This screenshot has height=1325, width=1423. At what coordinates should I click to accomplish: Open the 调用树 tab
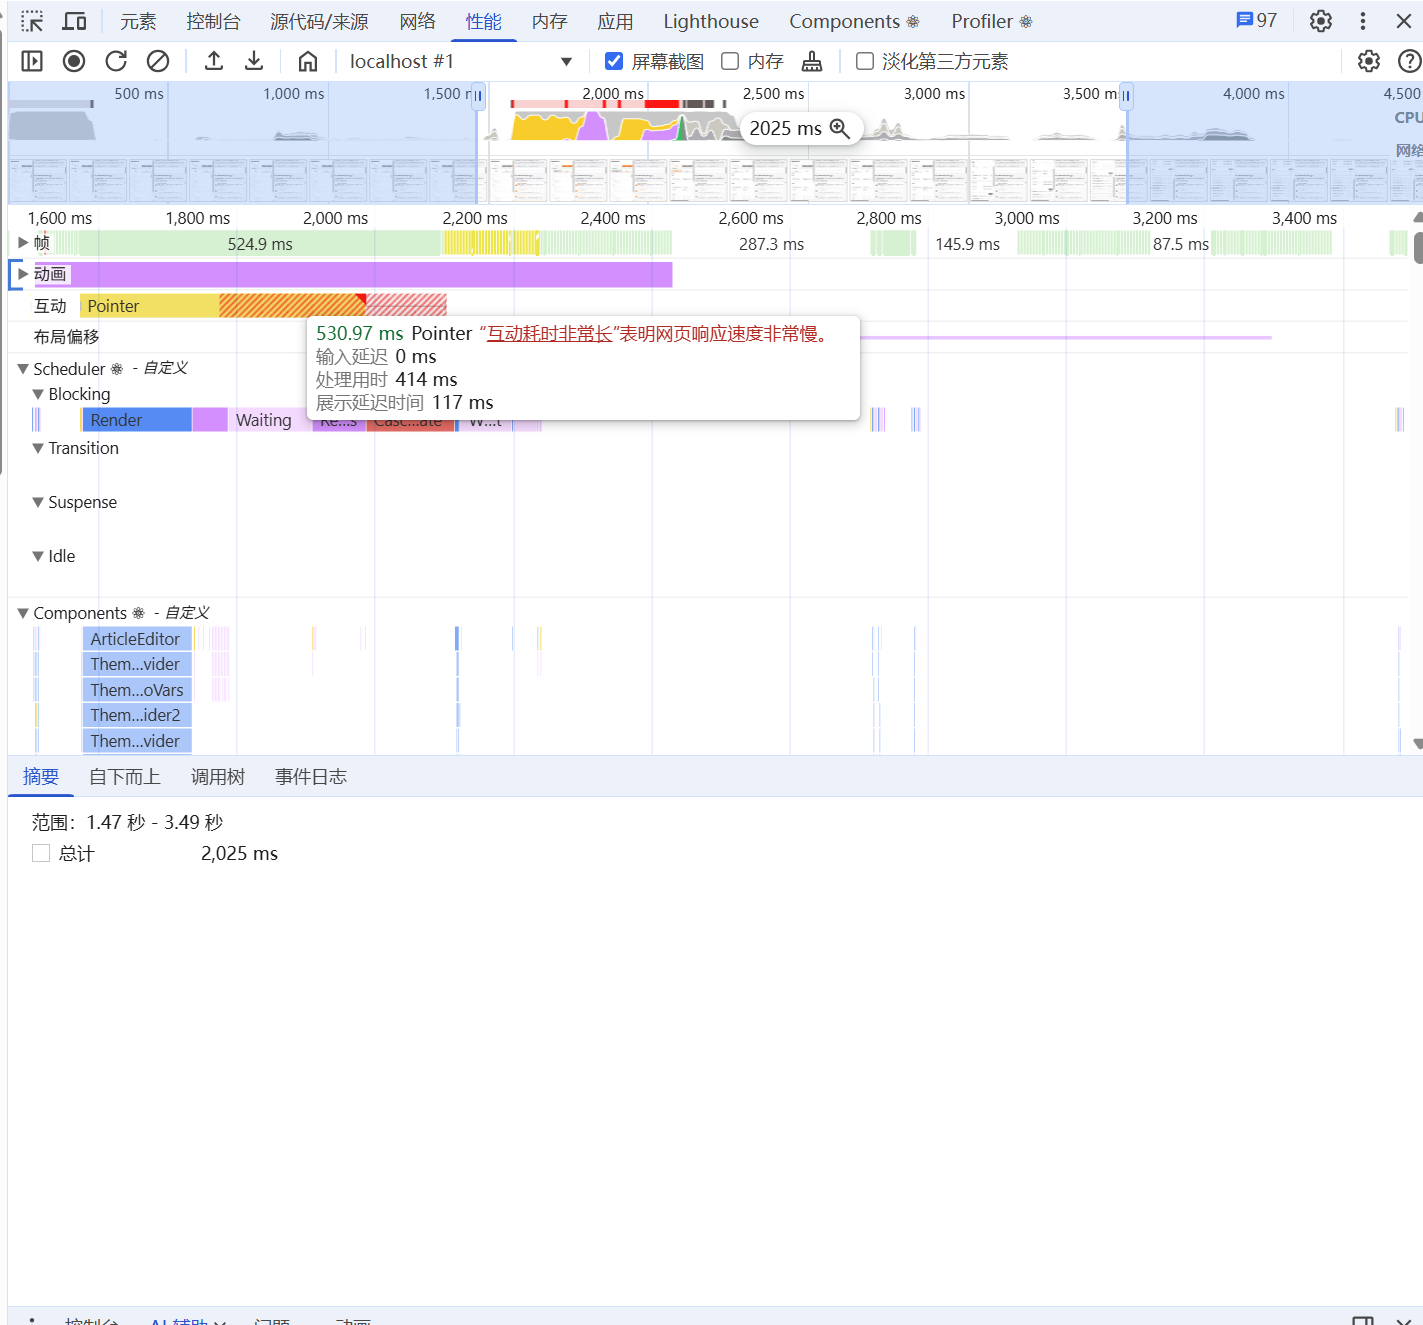(x=218, y=777)
